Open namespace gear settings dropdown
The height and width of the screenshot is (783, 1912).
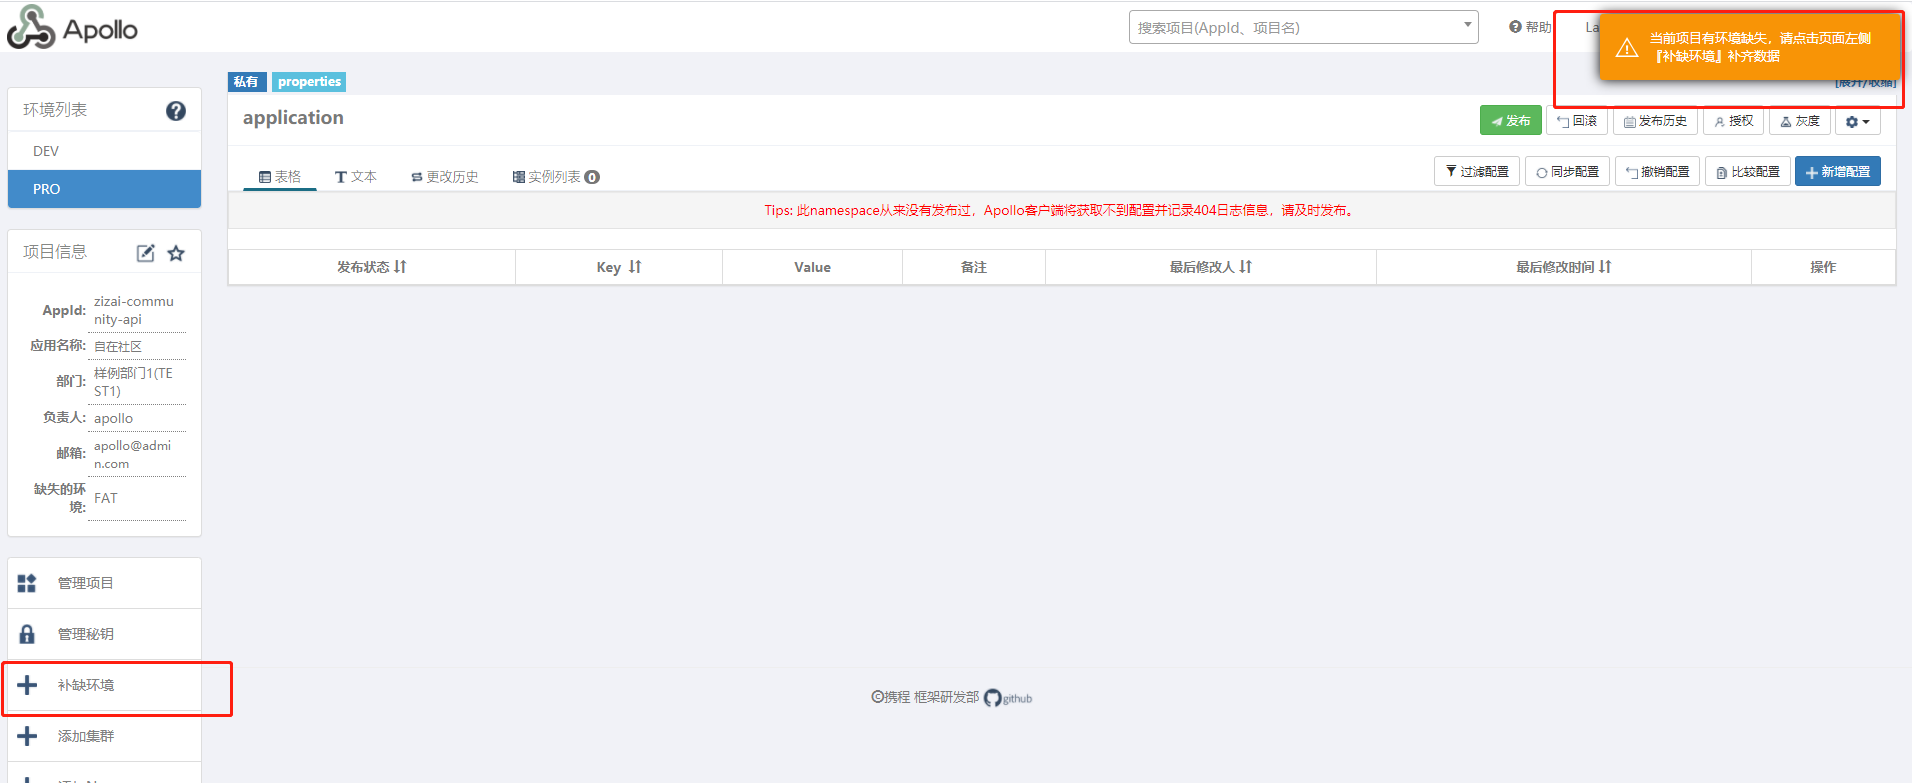1858,121
